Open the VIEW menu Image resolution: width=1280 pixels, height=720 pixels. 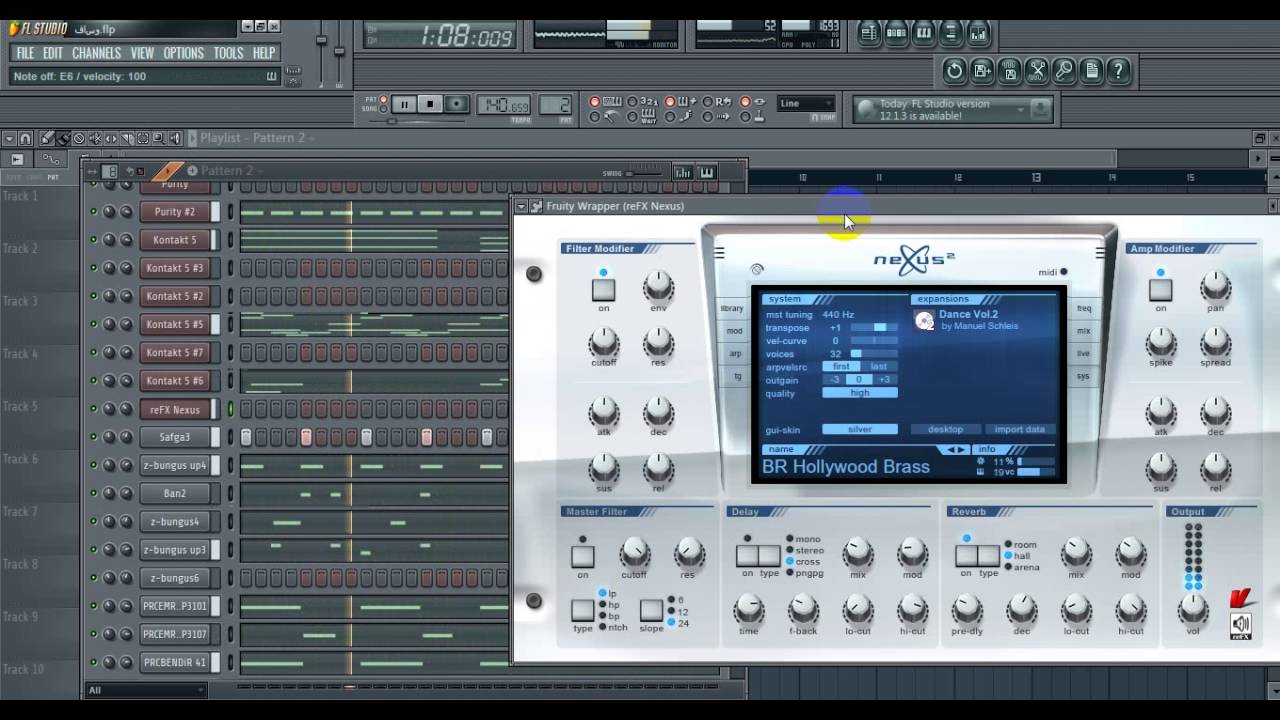(142, 53)
